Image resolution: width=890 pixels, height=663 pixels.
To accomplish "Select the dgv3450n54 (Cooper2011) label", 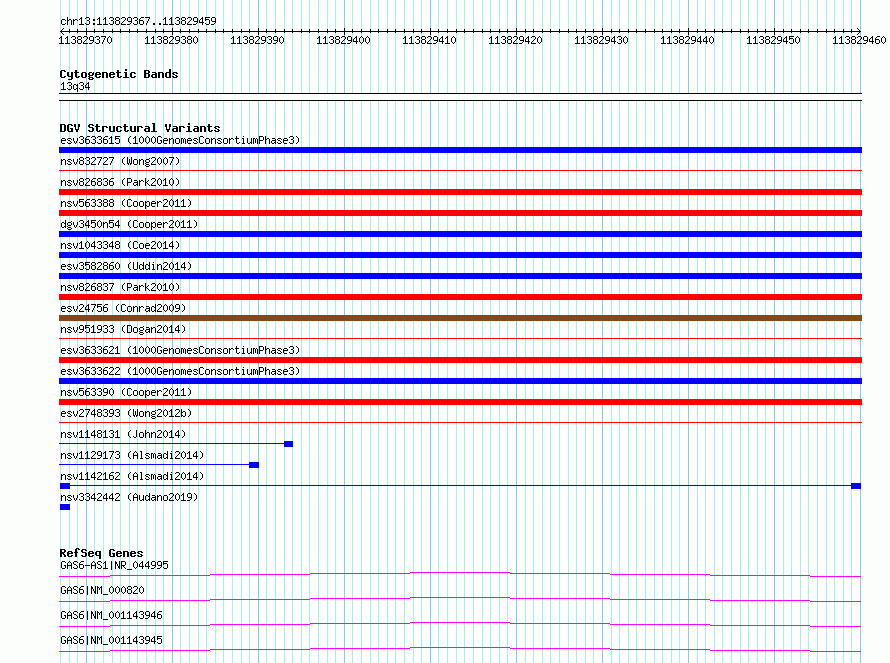I will click(x=129, y=224).
